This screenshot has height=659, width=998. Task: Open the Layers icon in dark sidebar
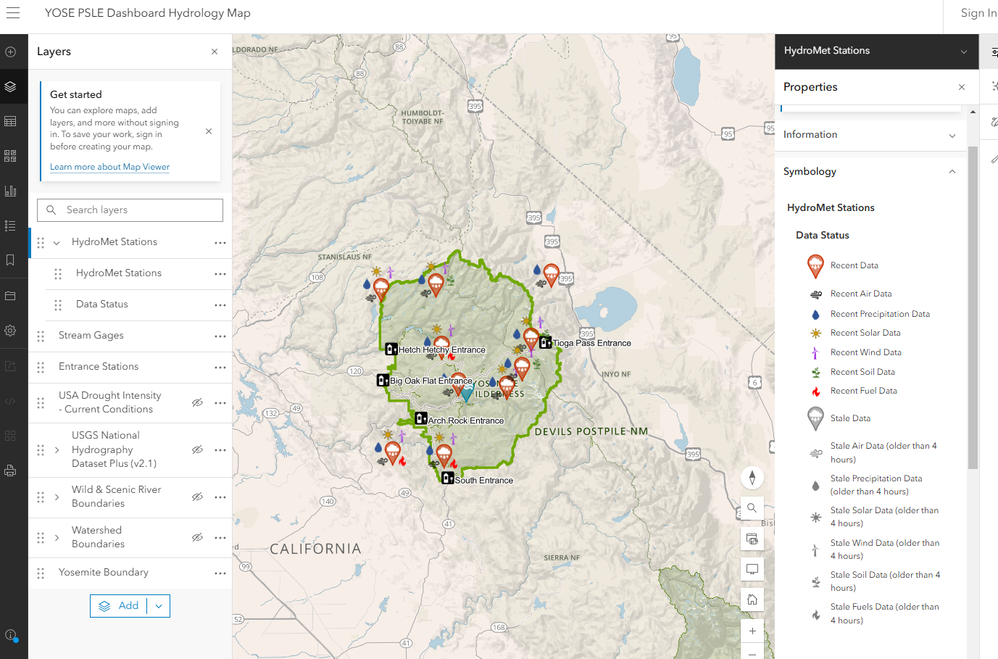pyautogui.click(x=10, y=87)
